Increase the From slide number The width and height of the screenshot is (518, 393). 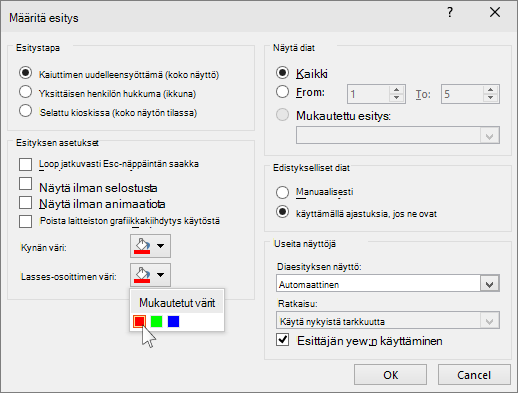[396, 90]
